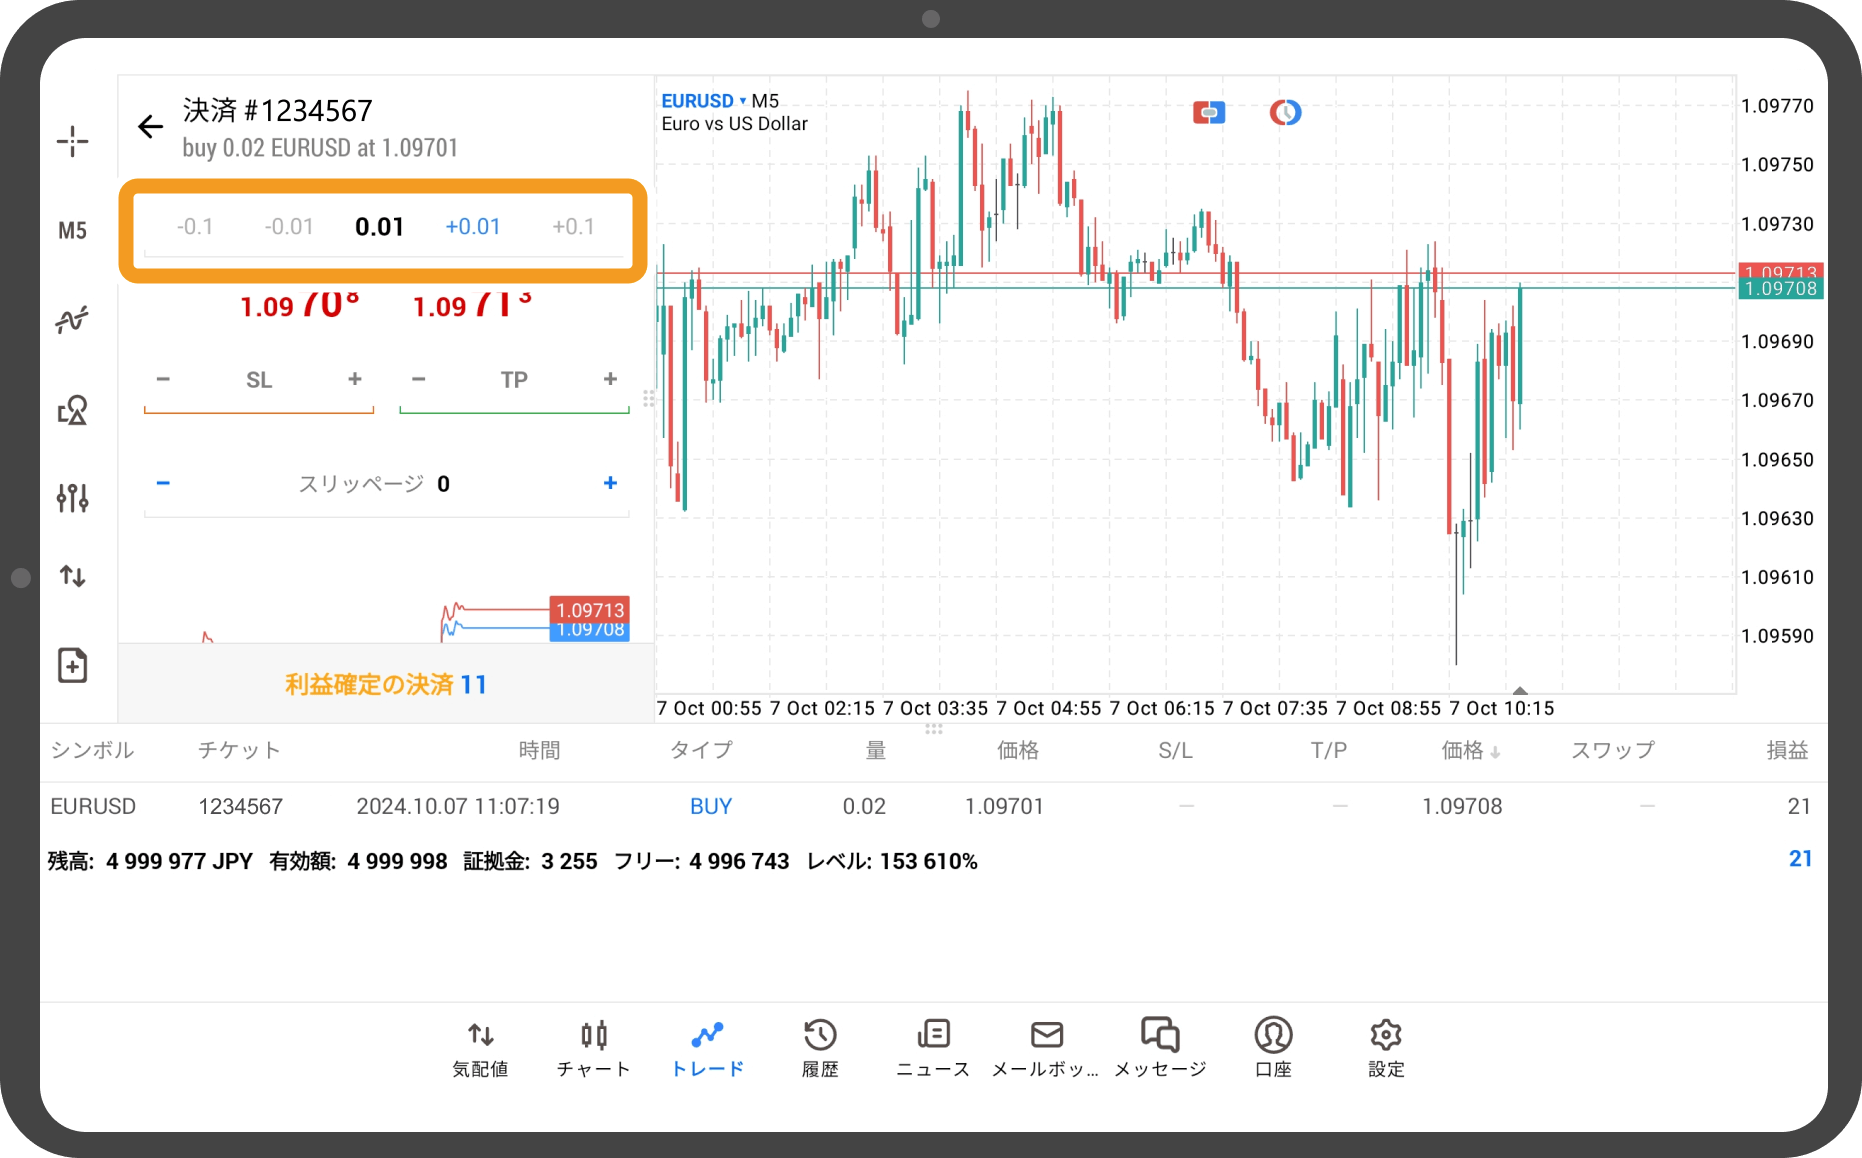The width and height of the screenshot is (1862, 1158).
Task: Go back from the close order panel
Action: pyautogui.click(x=150, y=127)
